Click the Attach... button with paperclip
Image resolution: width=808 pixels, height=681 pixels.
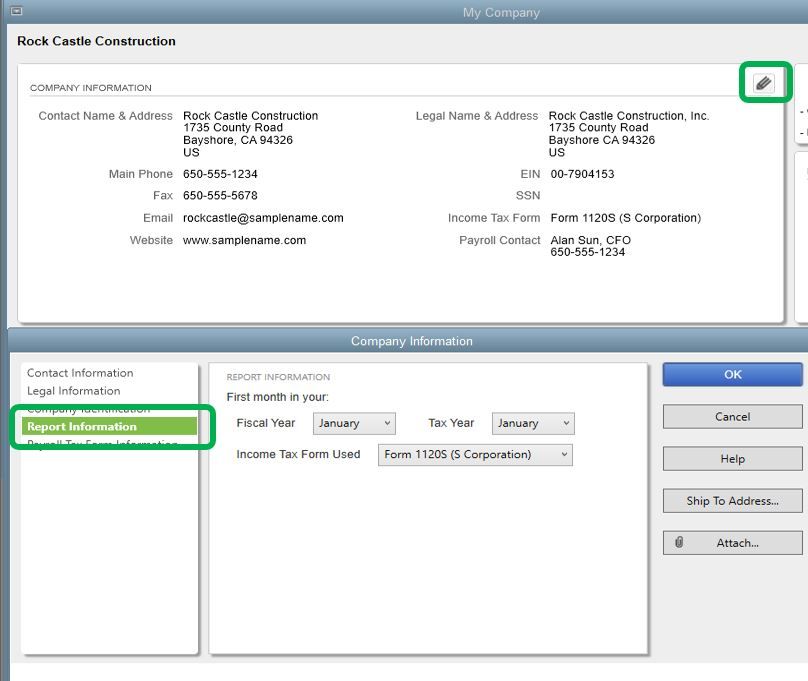(x=732, y=543)
